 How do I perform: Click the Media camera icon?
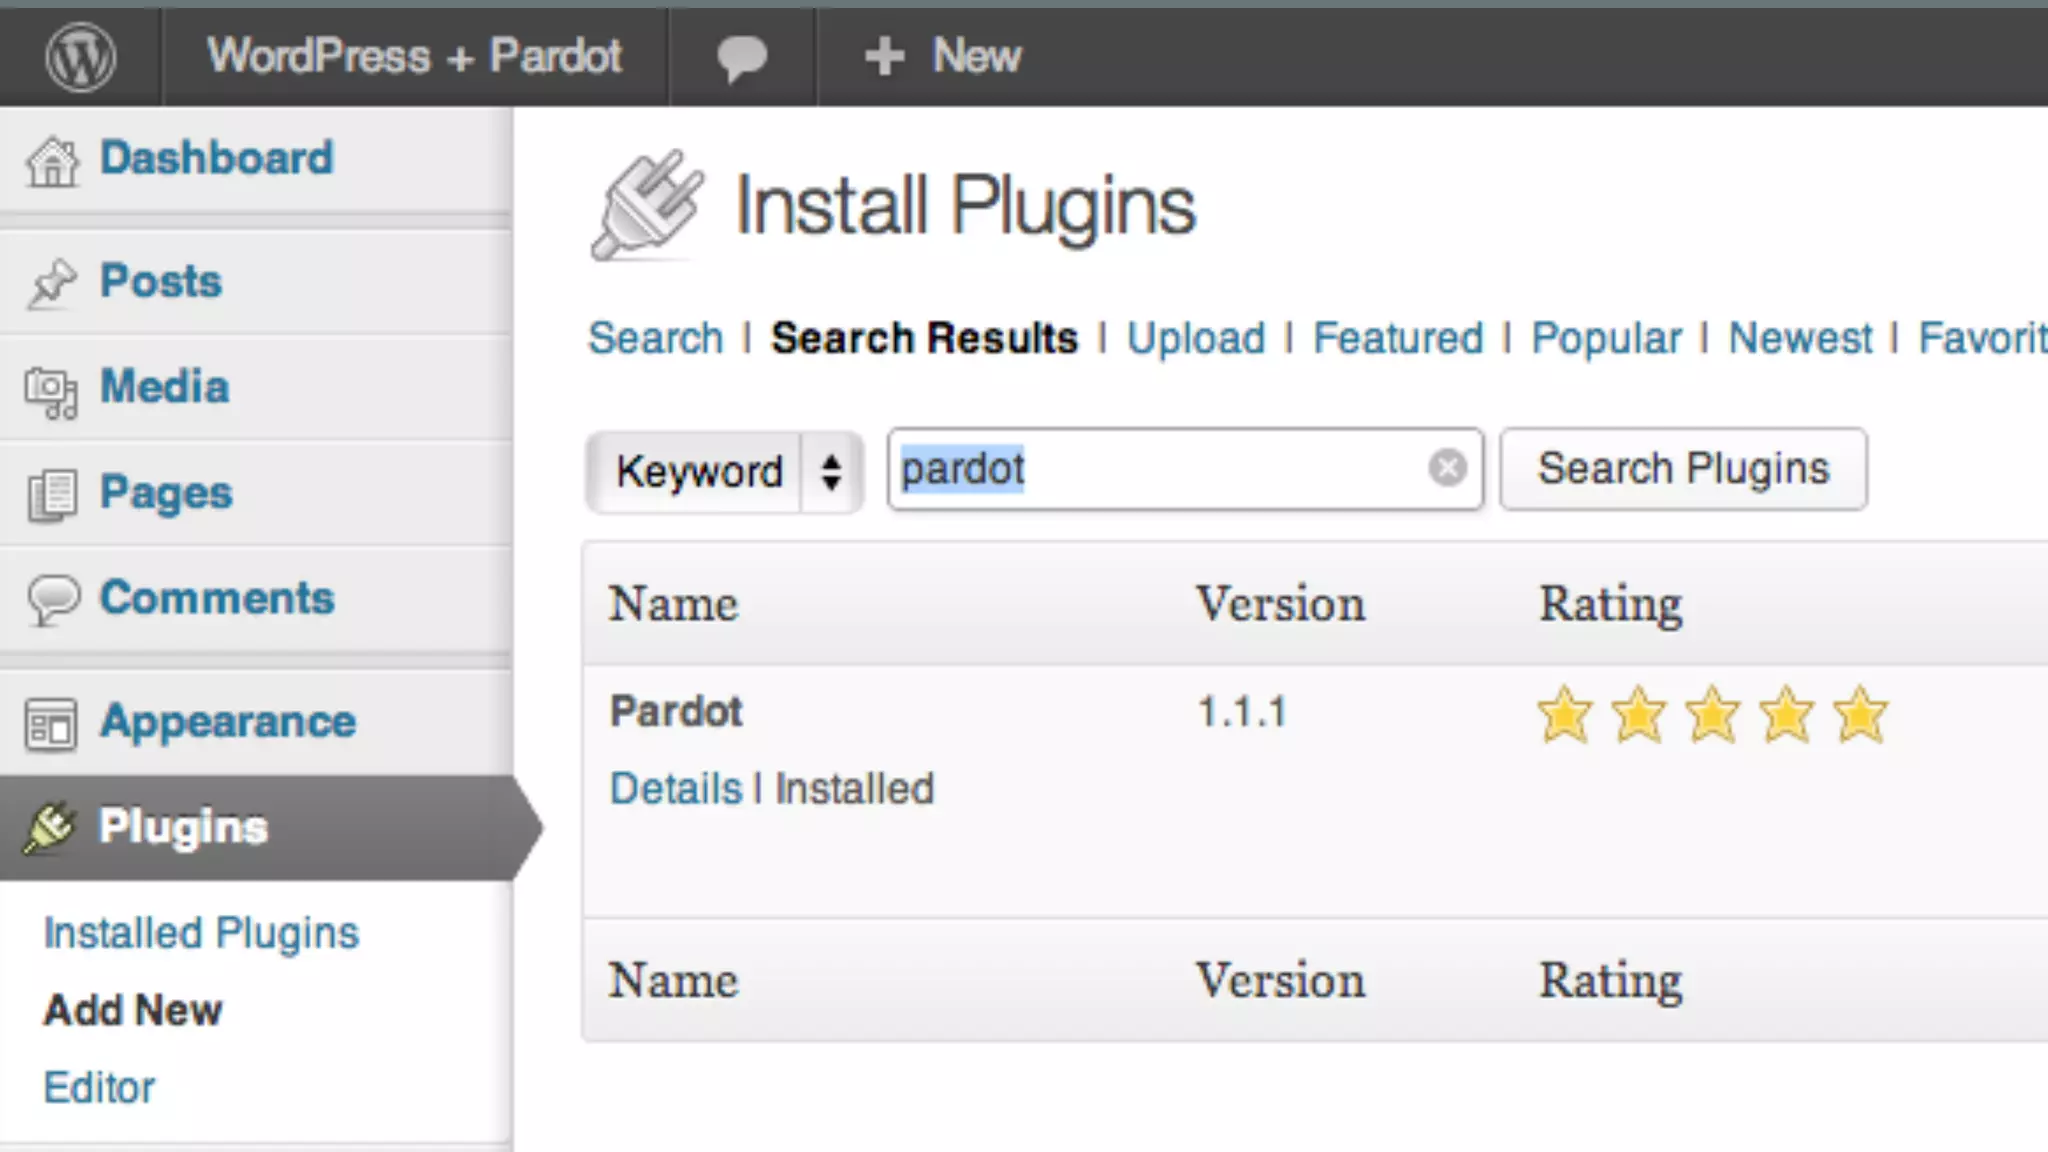click(x=51, y=391)
